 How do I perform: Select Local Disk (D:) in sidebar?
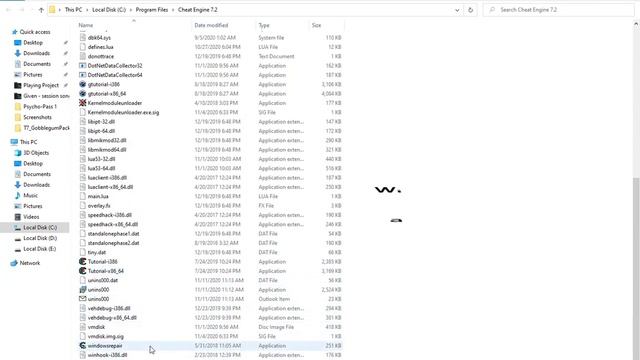[40, 238]
